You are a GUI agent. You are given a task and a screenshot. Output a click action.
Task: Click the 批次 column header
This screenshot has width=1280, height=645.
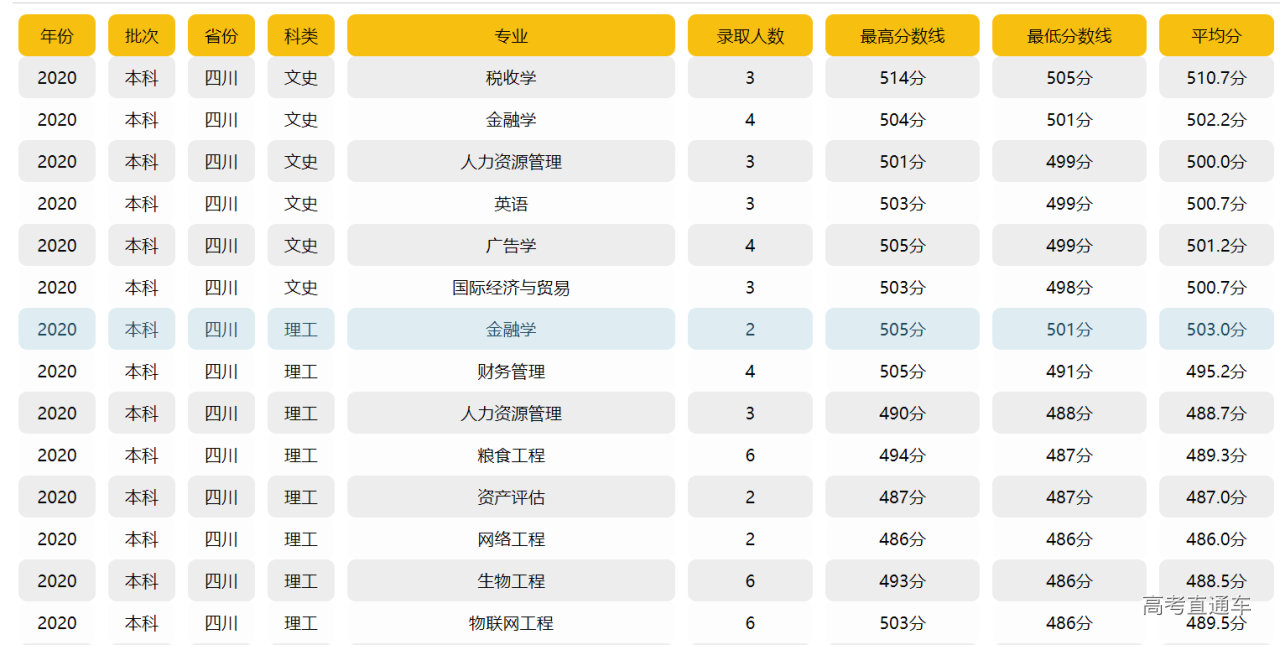coord(141,36)
